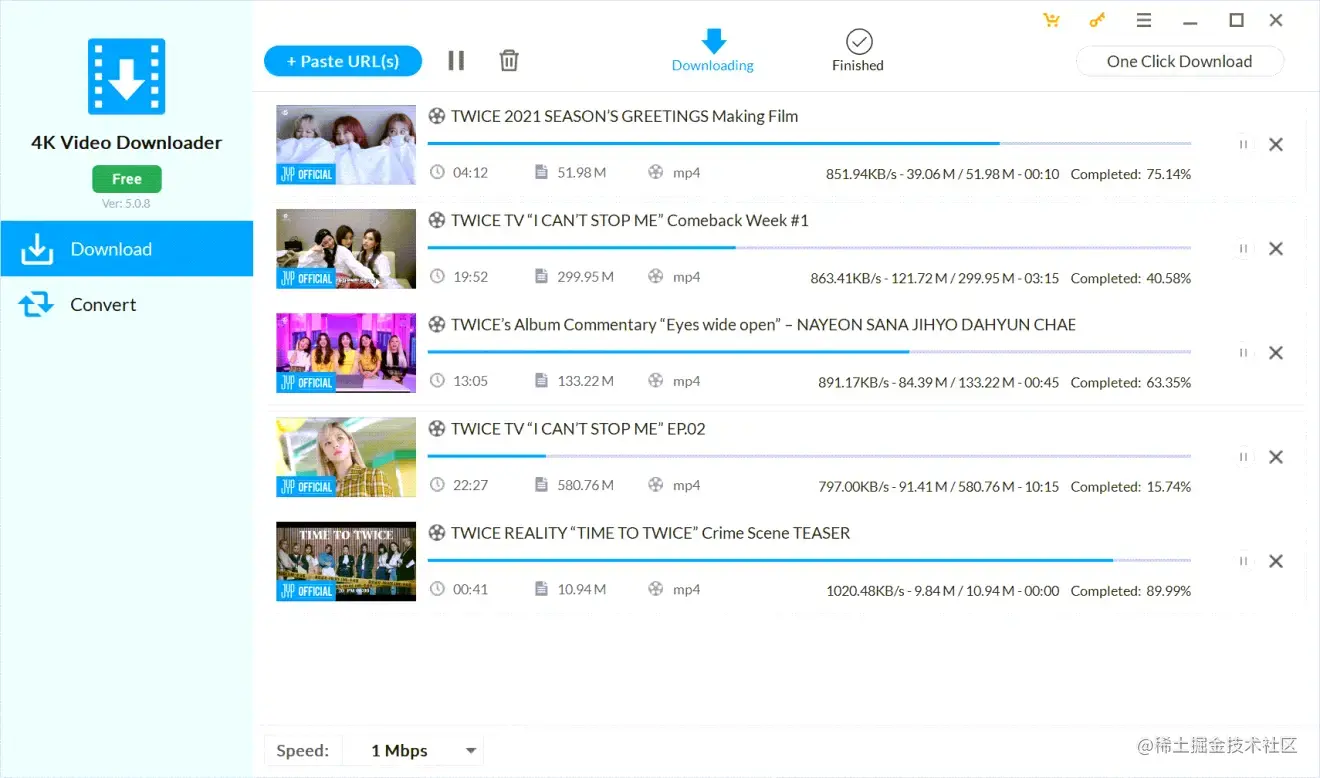Open the hamburger menu in the title bar
Image resolution: width=1320 pixels, height=778 pixels.
(x=1143, y=20)
